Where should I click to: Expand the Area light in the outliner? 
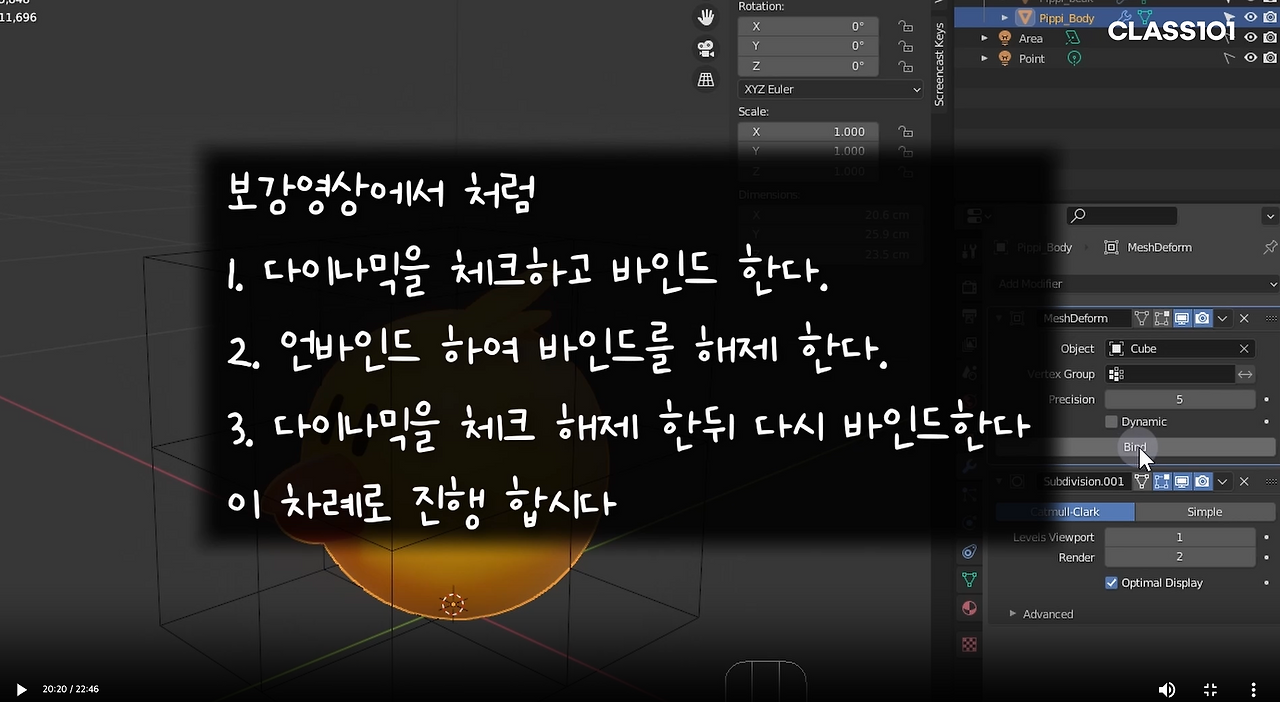(x=984, y=38)
